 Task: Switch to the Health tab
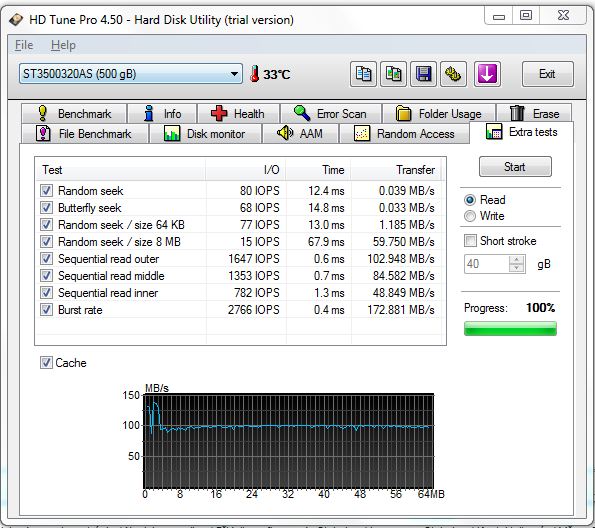click(x=238, y=113)
